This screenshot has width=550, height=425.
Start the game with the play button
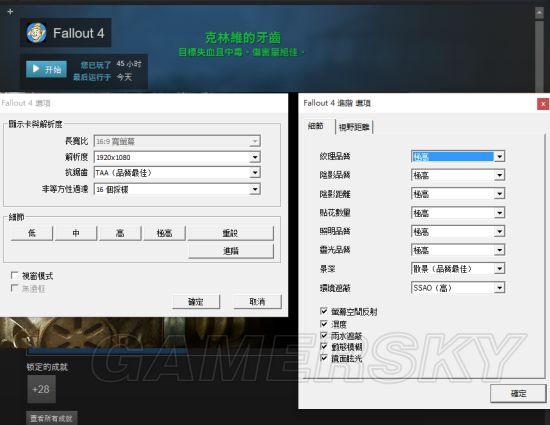pyautogui.click(x=46, y=69)
